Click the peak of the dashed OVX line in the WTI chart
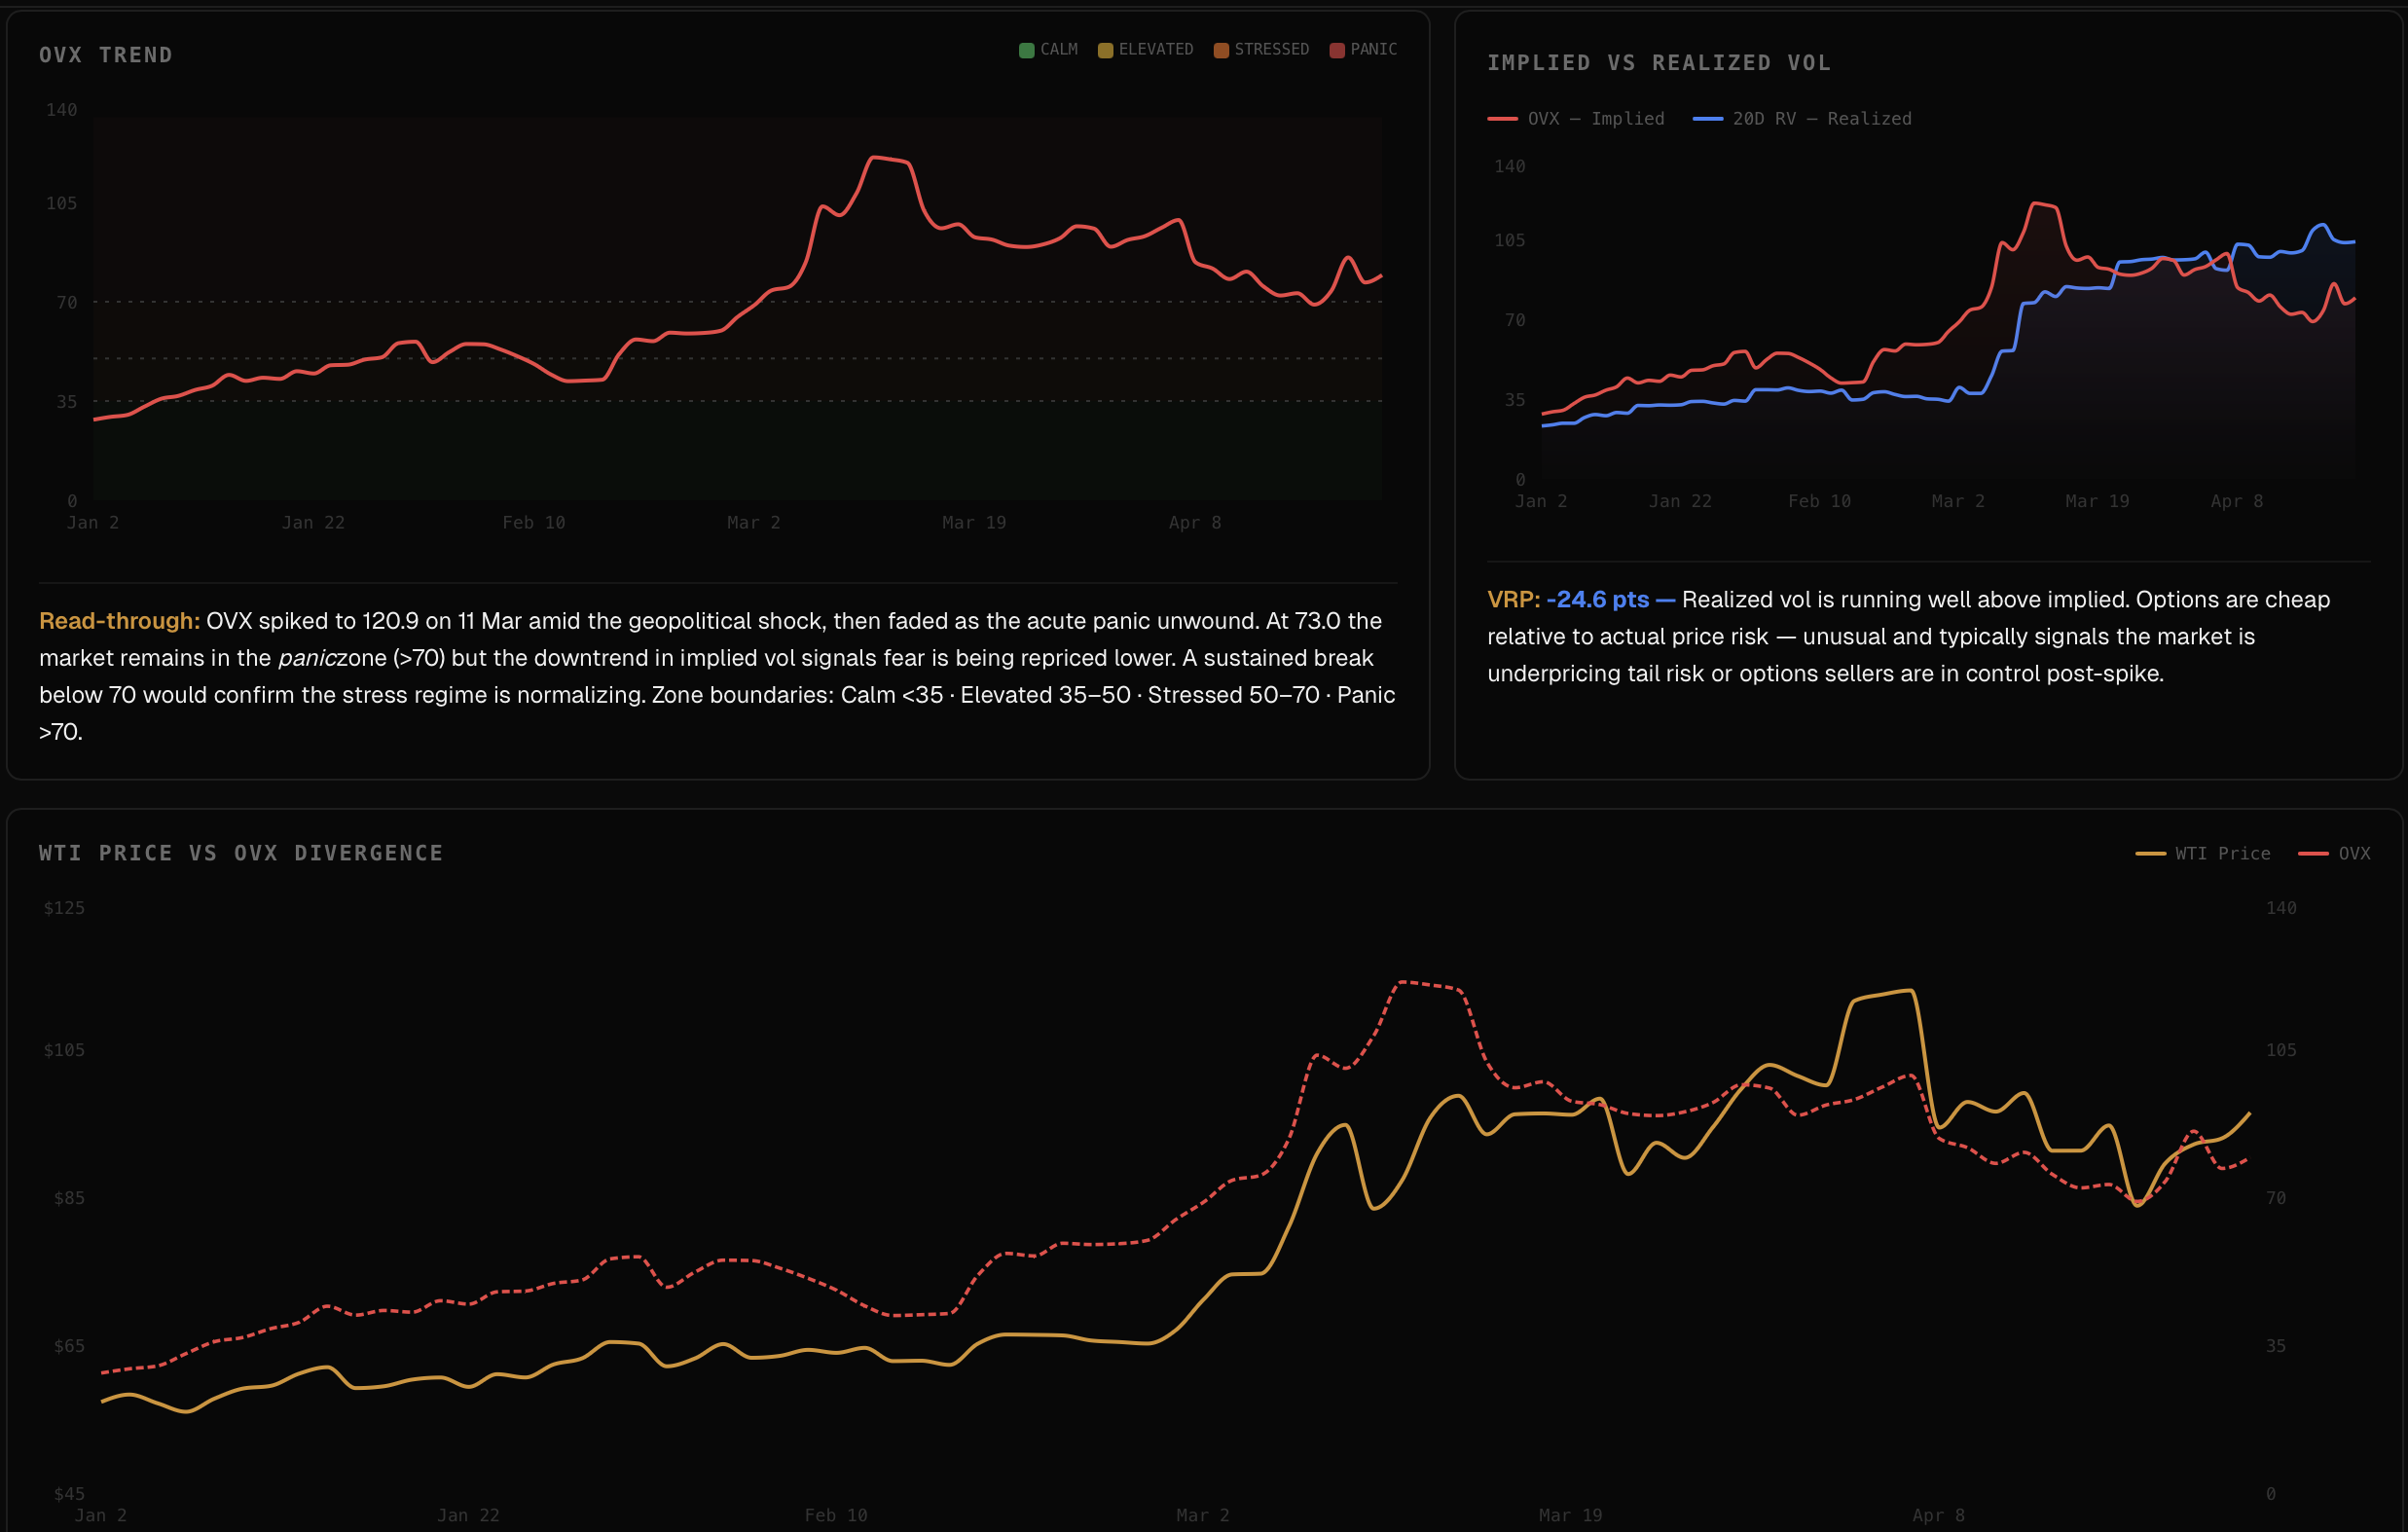Screen dimensions: 2408x1532 [1404, 983]
